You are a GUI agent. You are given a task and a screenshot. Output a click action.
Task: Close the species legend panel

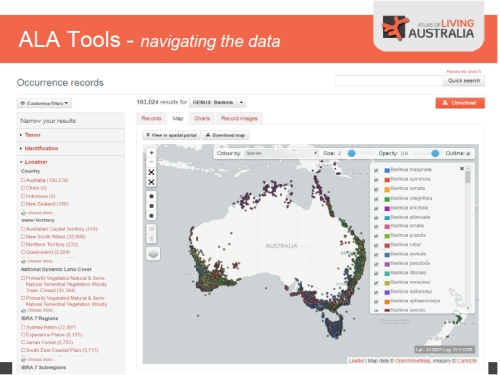462,169
